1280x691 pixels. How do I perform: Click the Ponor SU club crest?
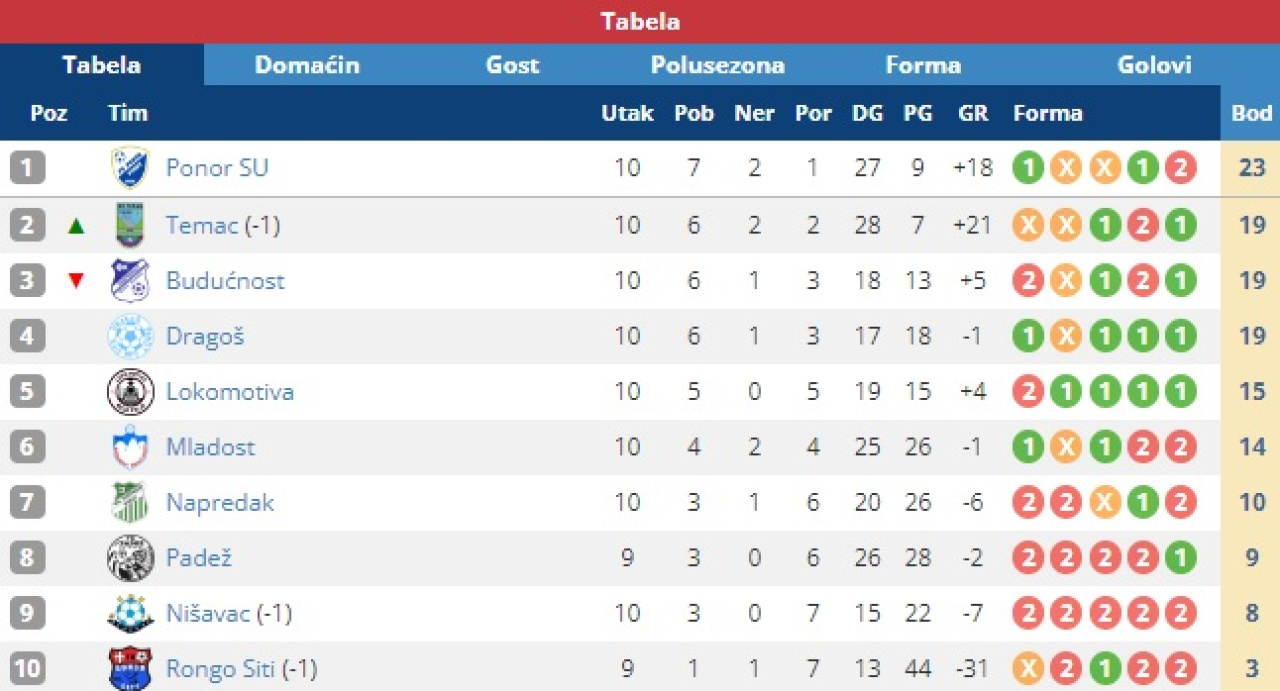pyautogui.click(x=130, y=168)
